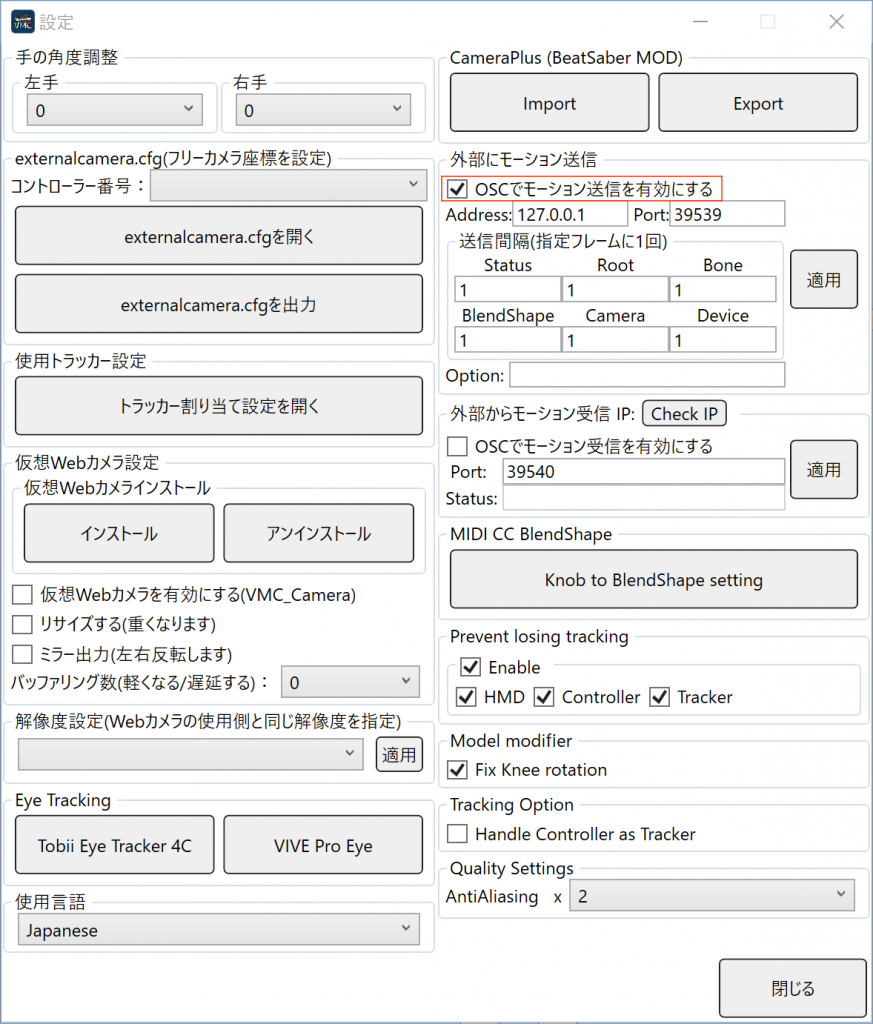873x1024 pixels.
Task: Expand the コントローラー番号 dropdown
Action: (288, 185)
